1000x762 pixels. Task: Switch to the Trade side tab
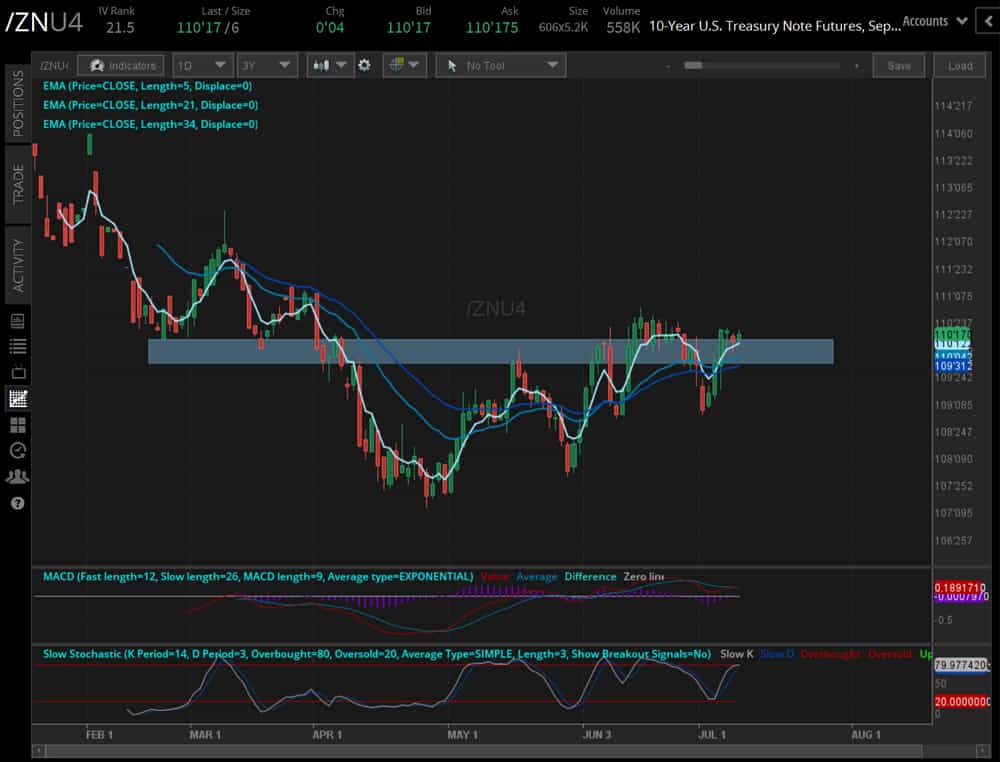[x=17, y=184]
